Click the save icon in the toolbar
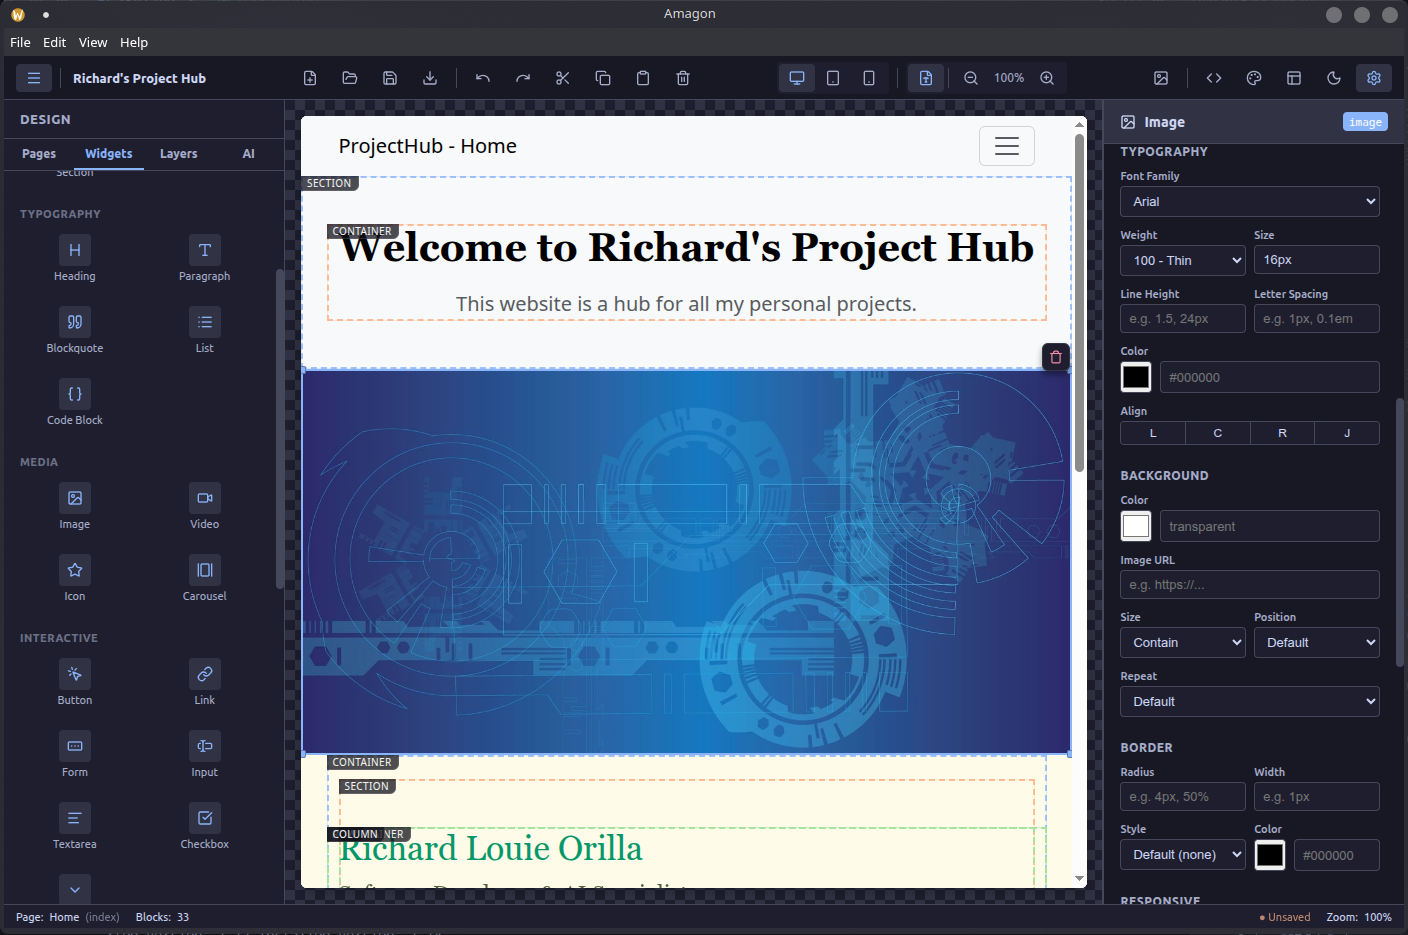The image size is (1408, 935). click(x=389, y=77)
